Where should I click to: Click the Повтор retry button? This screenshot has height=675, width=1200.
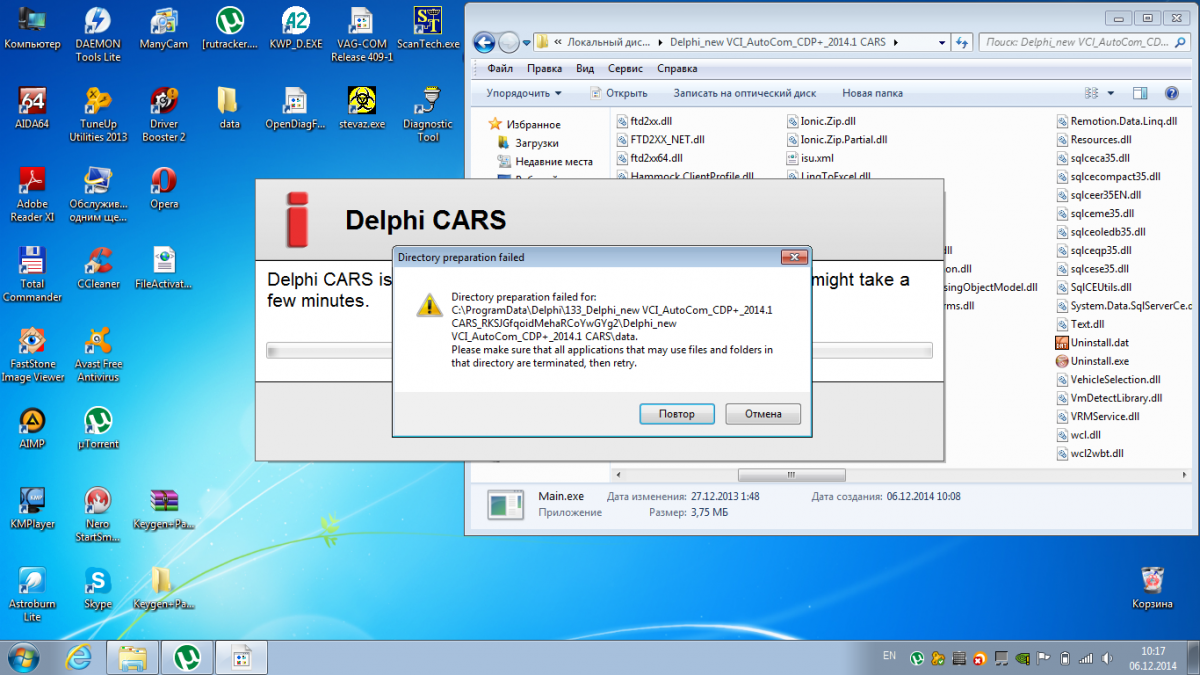676,414
